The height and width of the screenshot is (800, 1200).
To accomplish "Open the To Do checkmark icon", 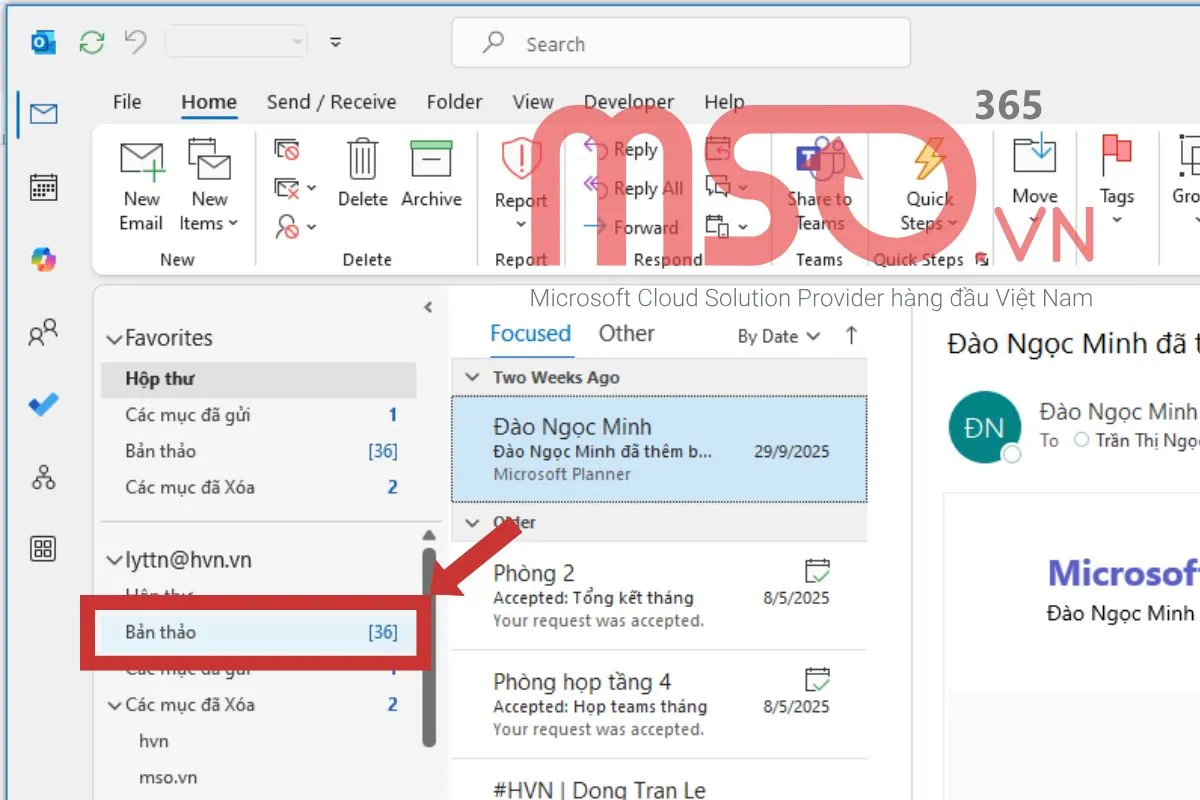I will coord(44,405).
